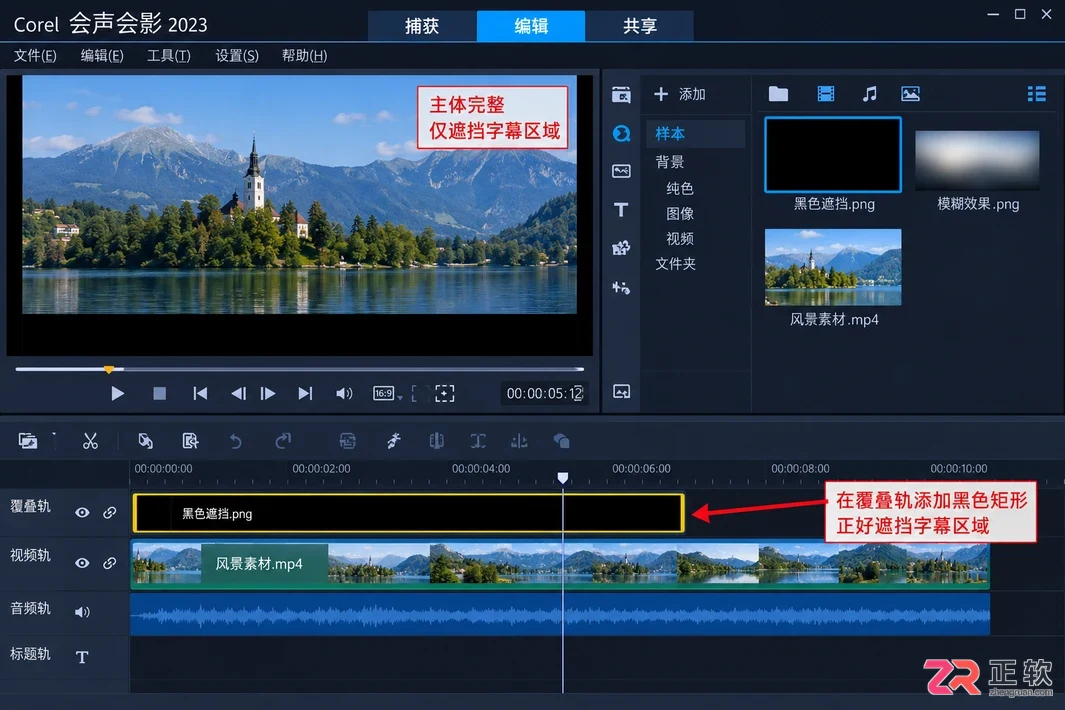Screen dimensions: 1065x710
Task: Click the grayed looped-arrow toolbar icon
Action: coord(348,441)
